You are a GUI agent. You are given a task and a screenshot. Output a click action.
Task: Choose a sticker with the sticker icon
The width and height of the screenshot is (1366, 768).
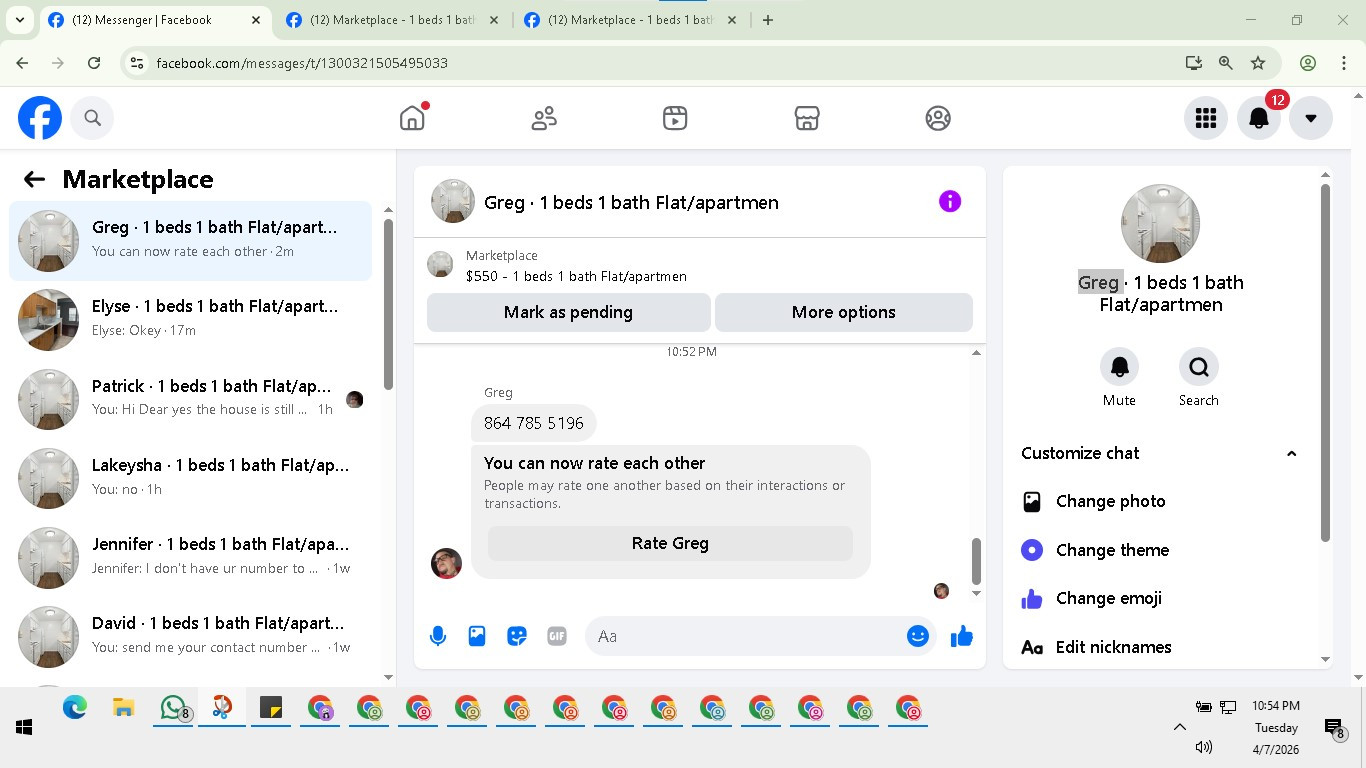click(517, 636)
